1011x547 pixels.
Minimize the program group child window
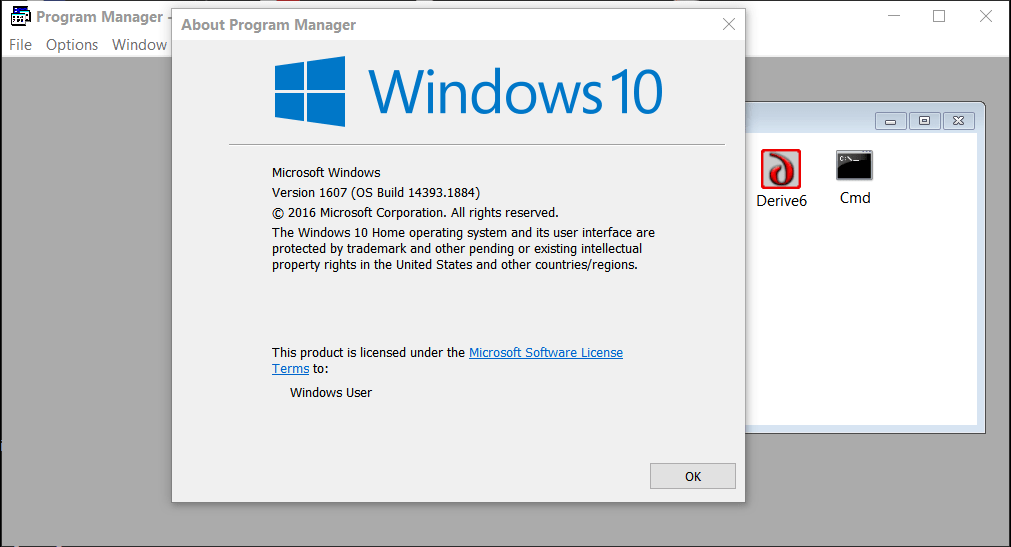[890, 121]
